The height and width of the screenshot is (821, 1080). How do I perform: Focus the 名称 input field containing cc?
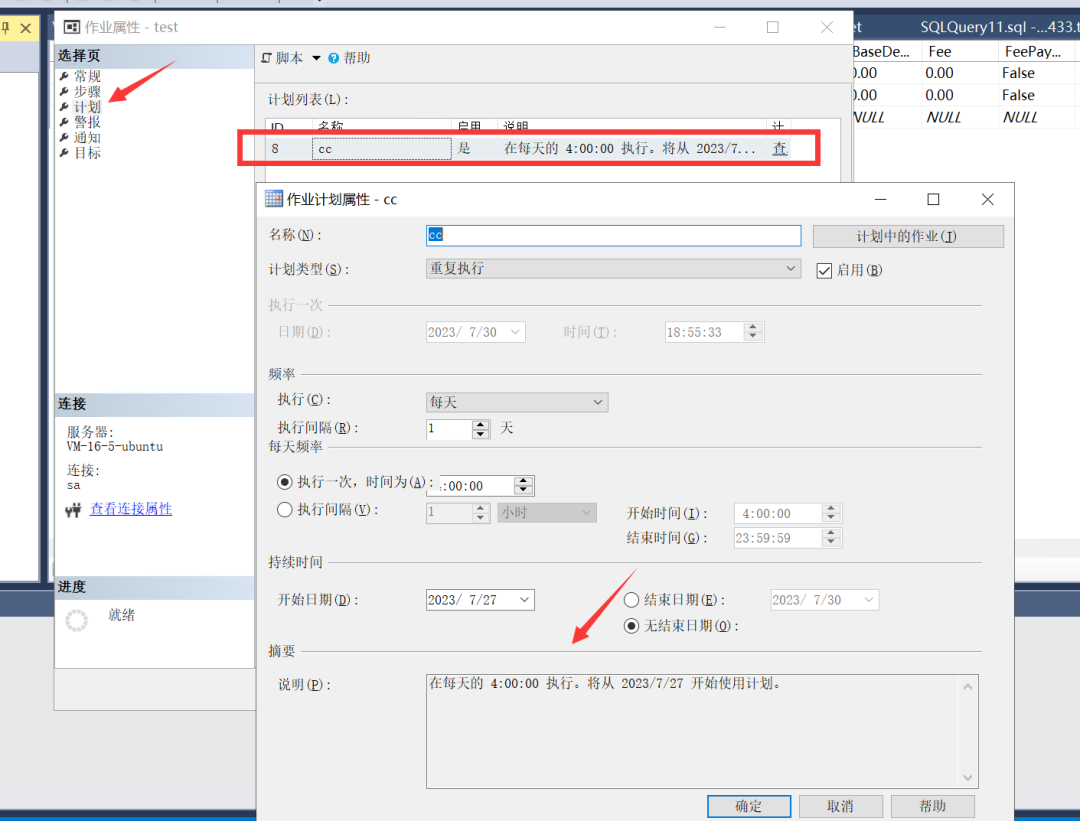coord(613,236)
